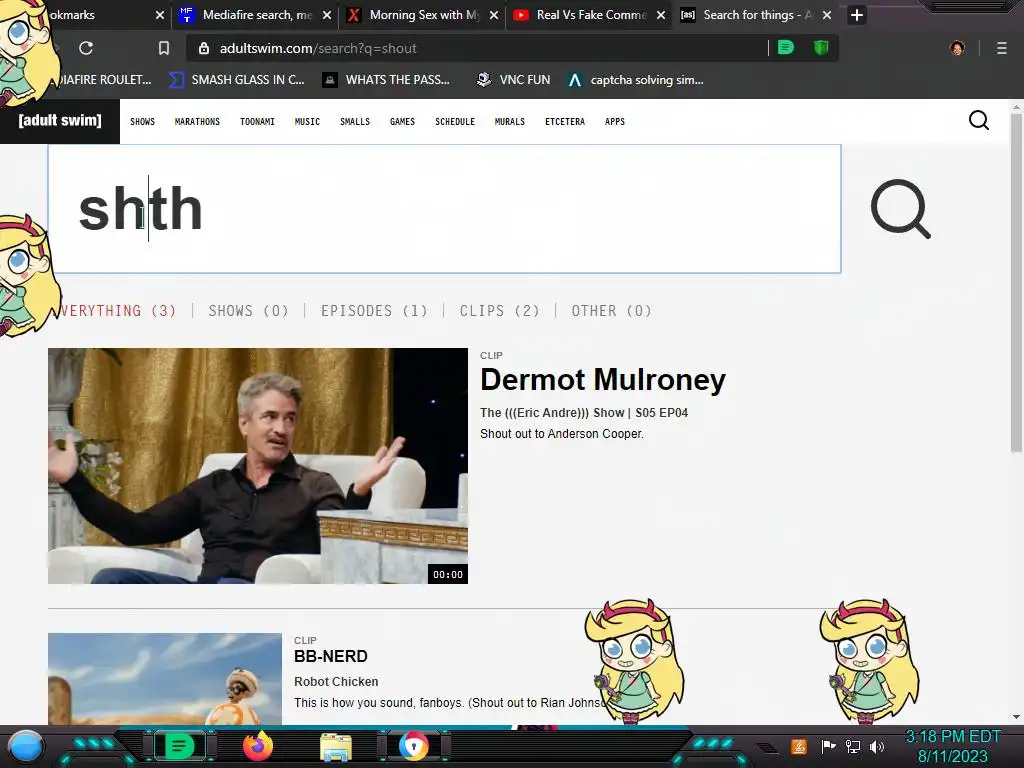The image size is (1024, 768).
Task: Go to the [adult swim] home logo
Action: click(60, 121)
